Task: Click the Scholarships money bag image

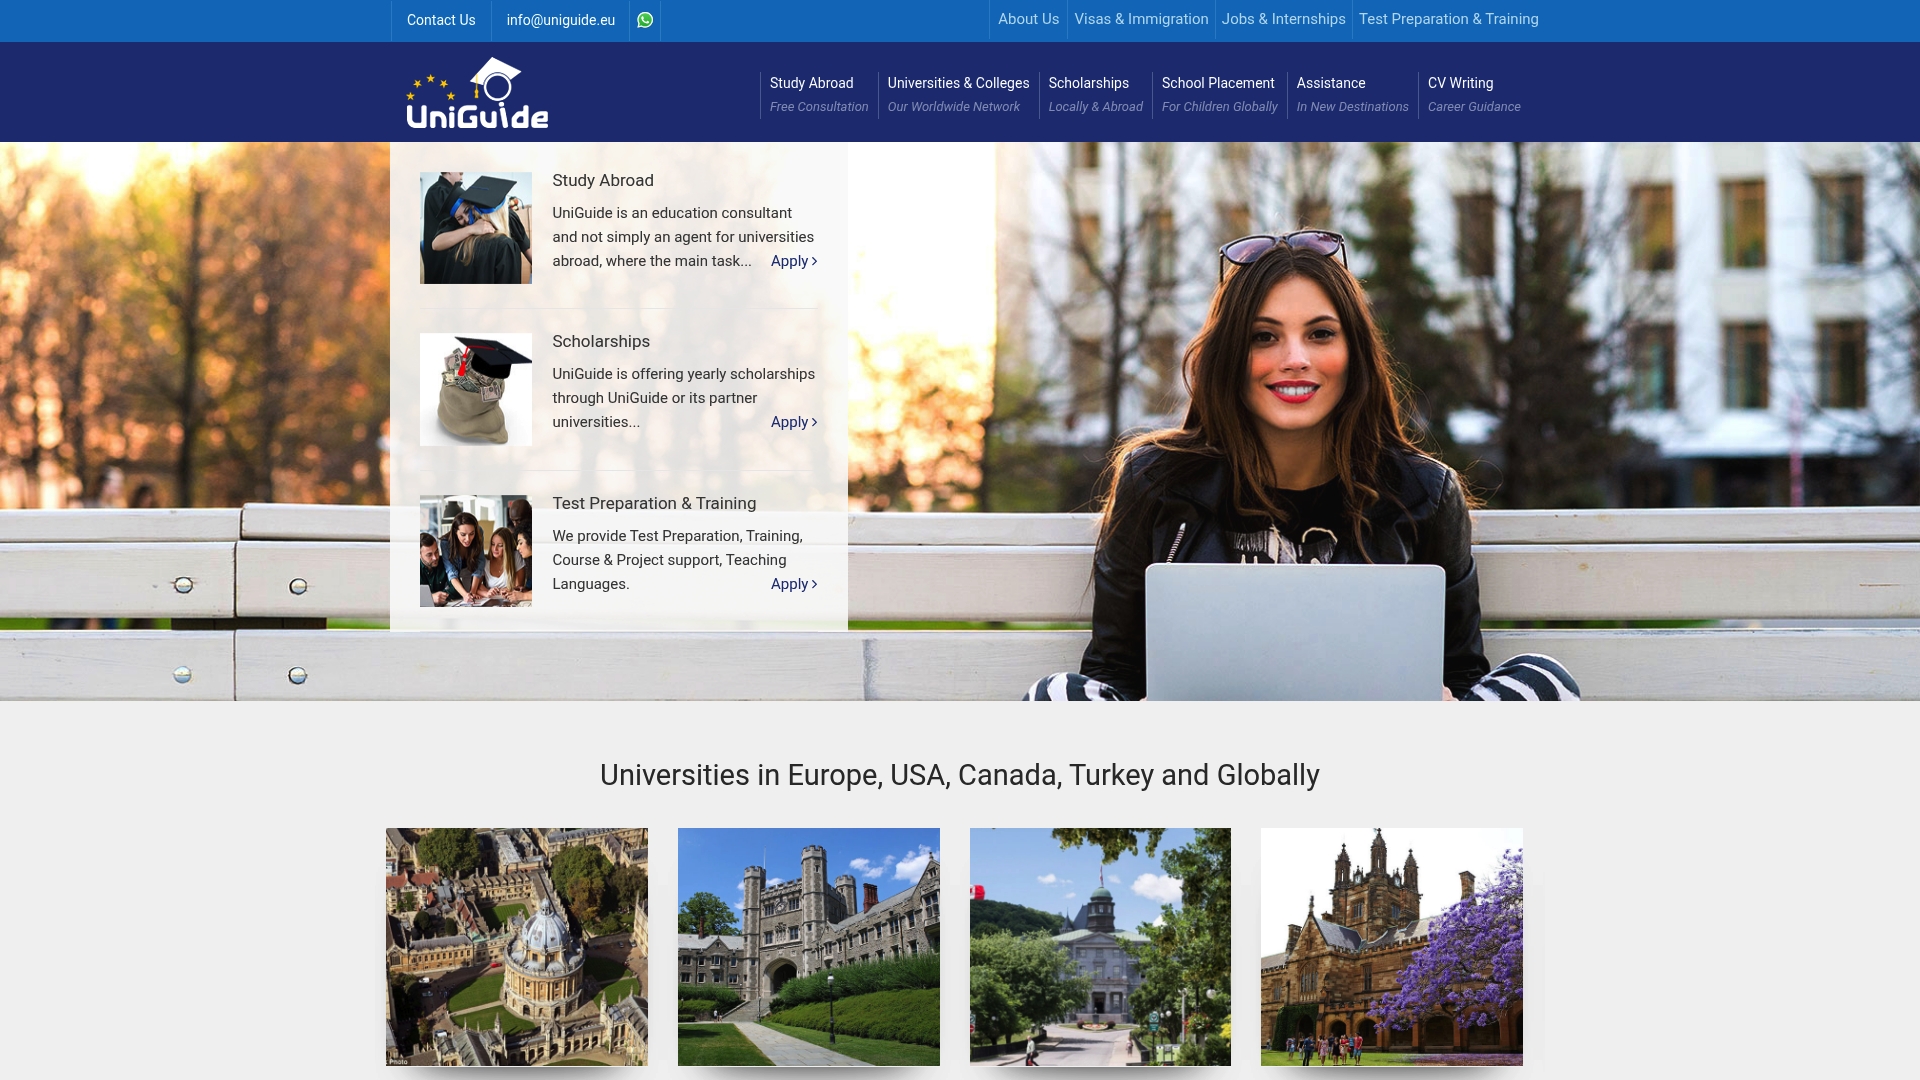Action: point(476,389)
